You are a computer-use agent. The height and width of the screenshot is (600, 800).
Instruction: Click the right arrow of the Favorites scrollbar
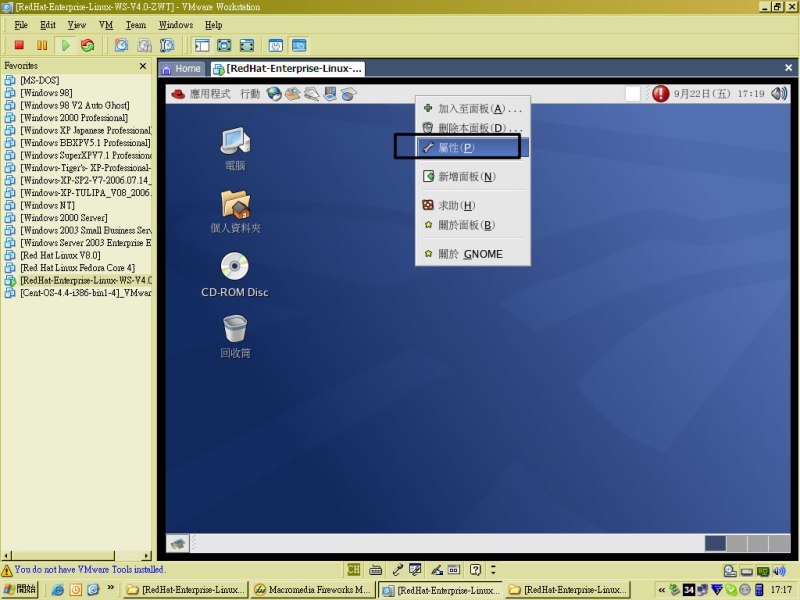click(x=147, y=555)
